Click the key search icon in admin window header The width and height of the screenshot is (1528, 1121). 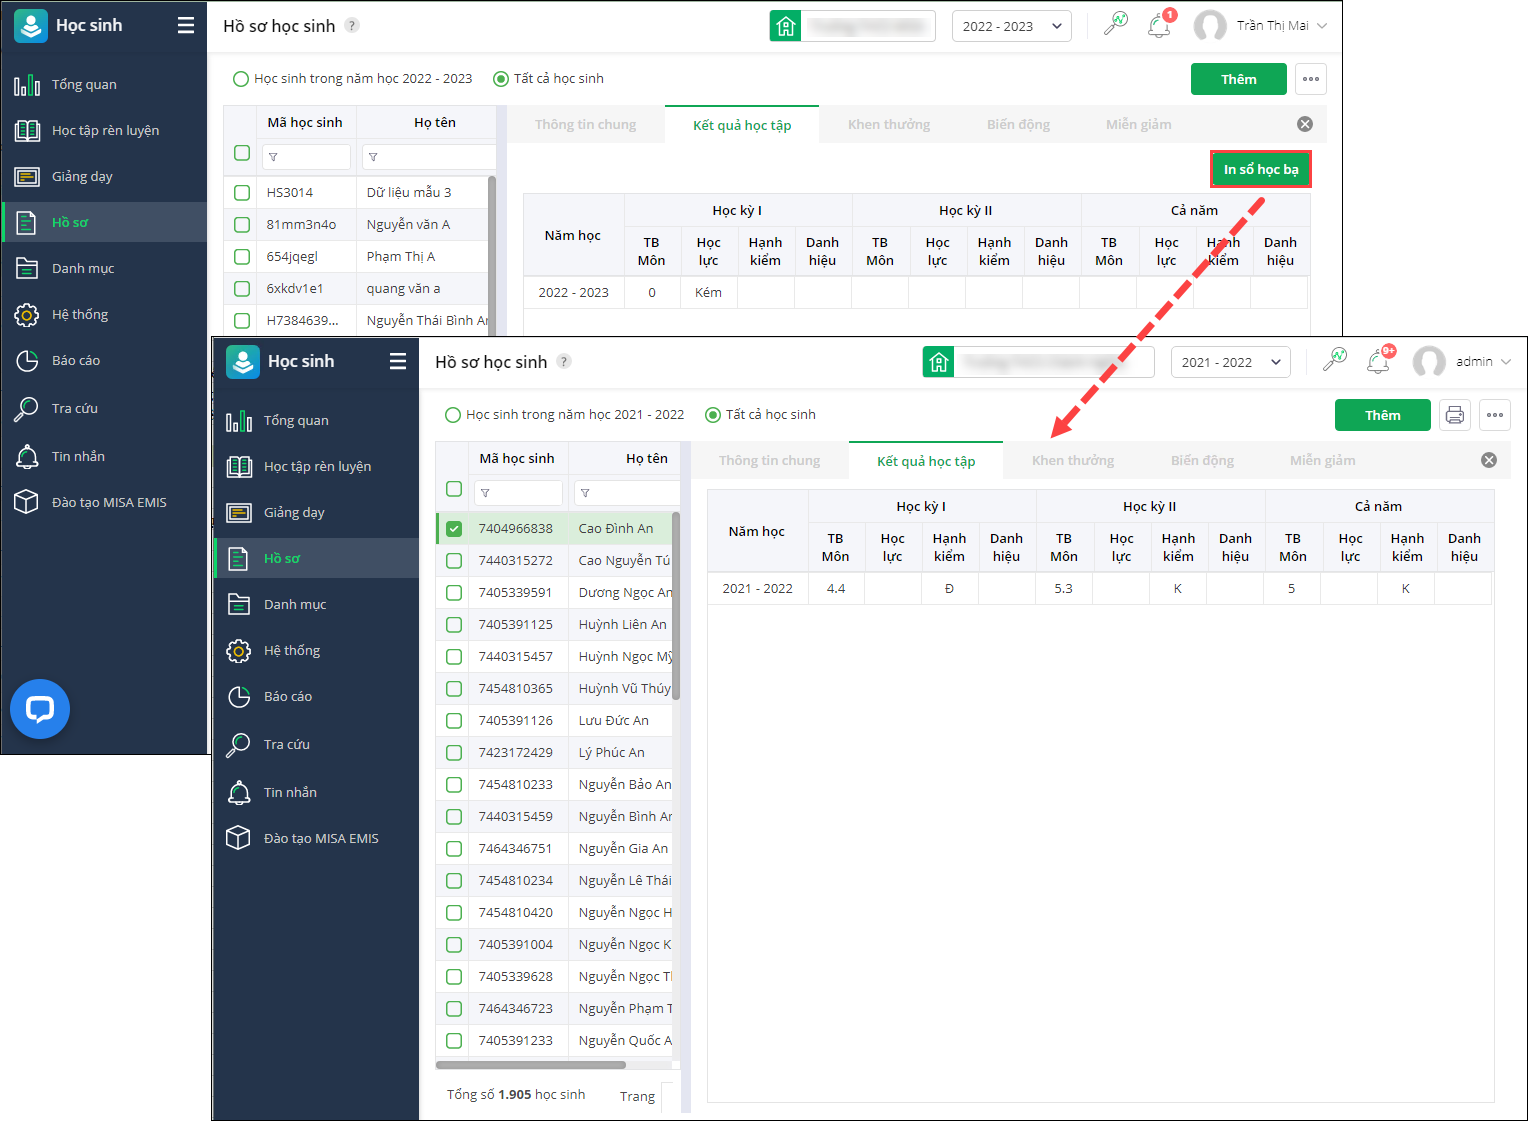point(1335,361)
